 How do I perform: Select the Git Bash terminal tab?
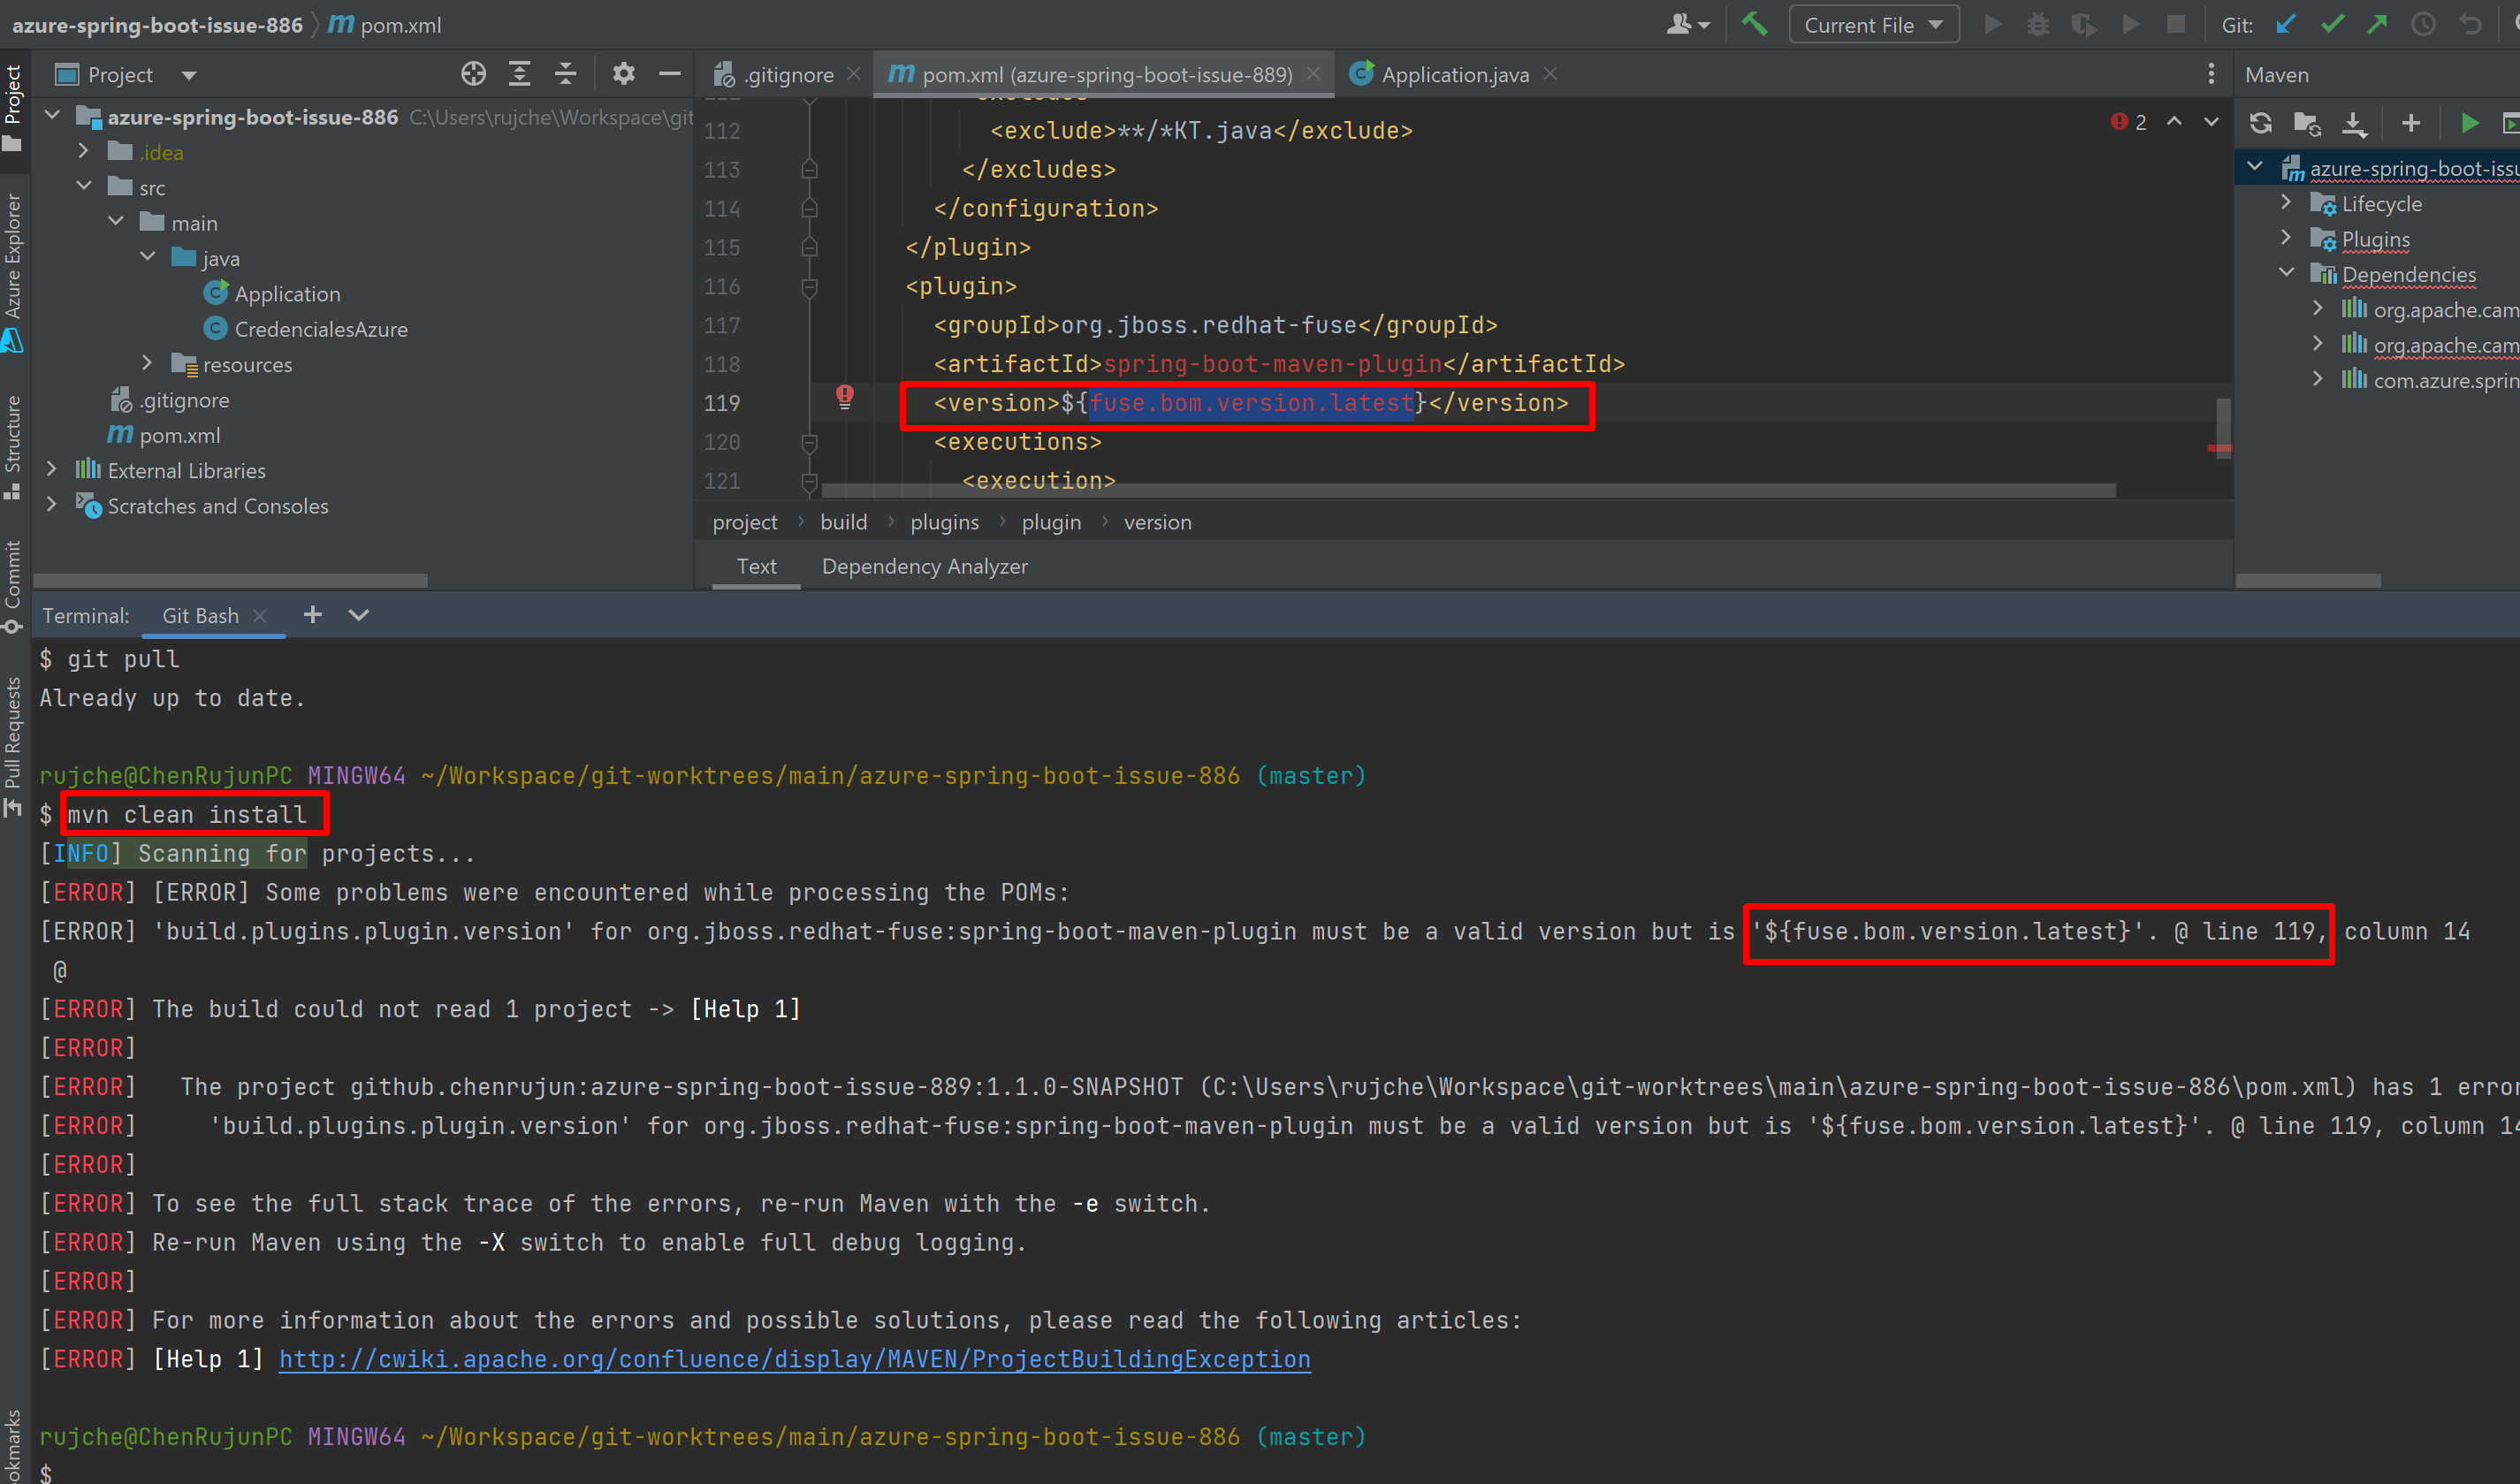[x=200, y=615]
